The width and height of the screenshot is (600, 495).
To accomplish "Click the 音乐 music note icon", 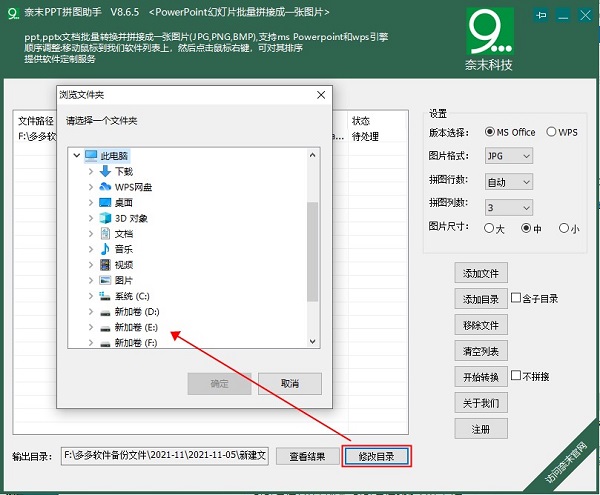I will point(105,249).
